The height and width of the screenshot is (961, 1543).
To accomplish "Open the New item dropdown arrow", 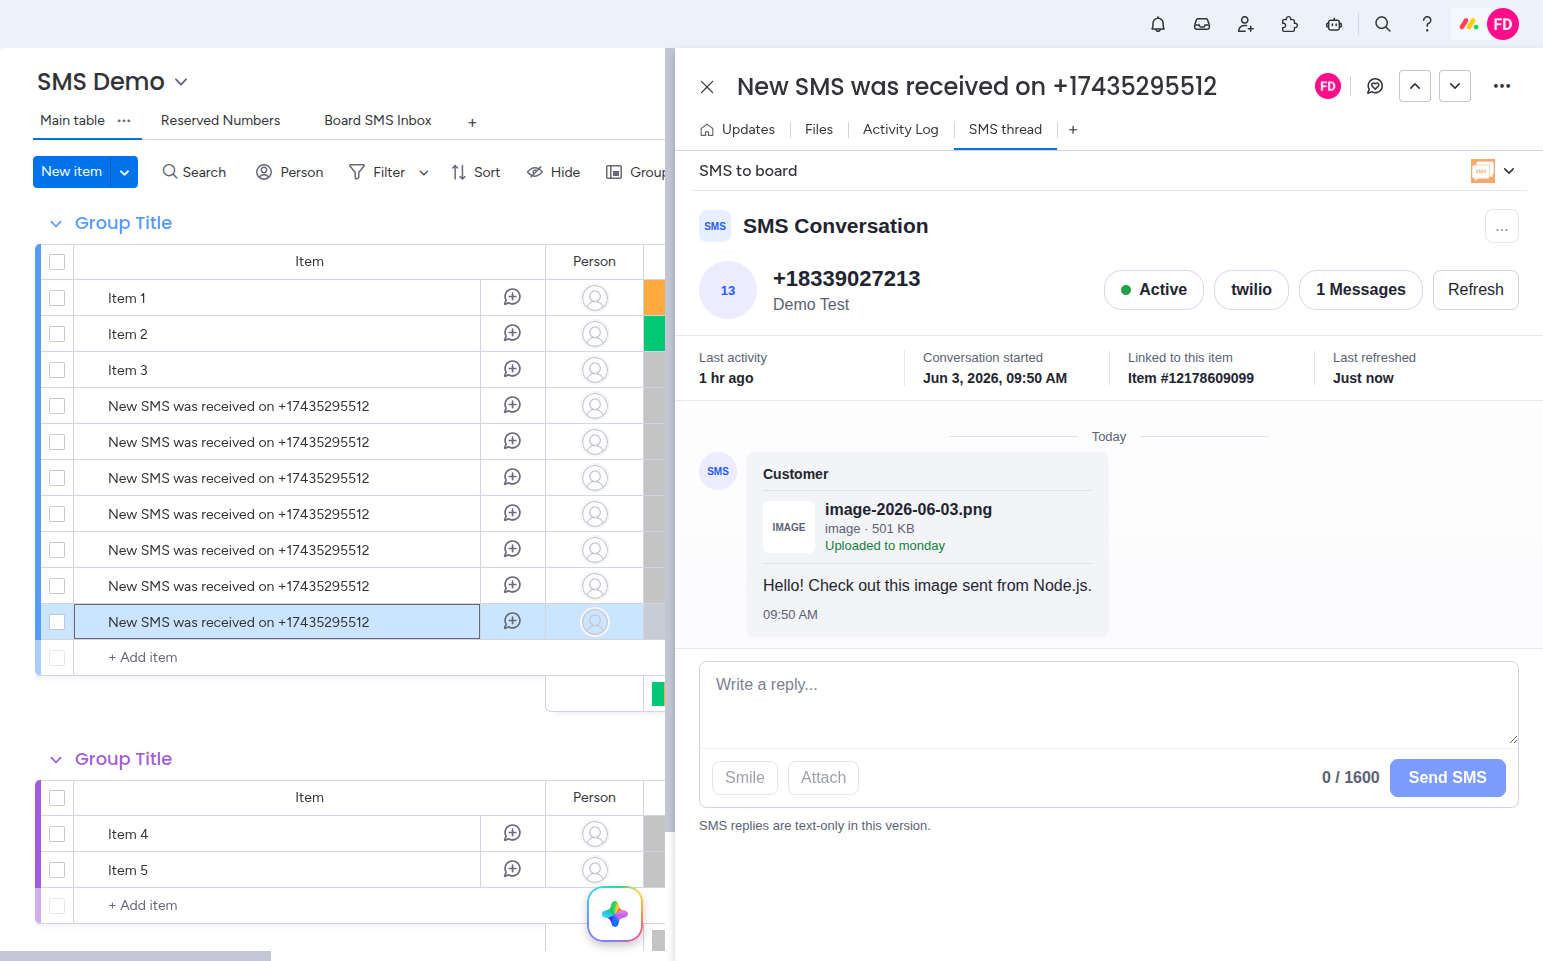I will click(124, 172).
